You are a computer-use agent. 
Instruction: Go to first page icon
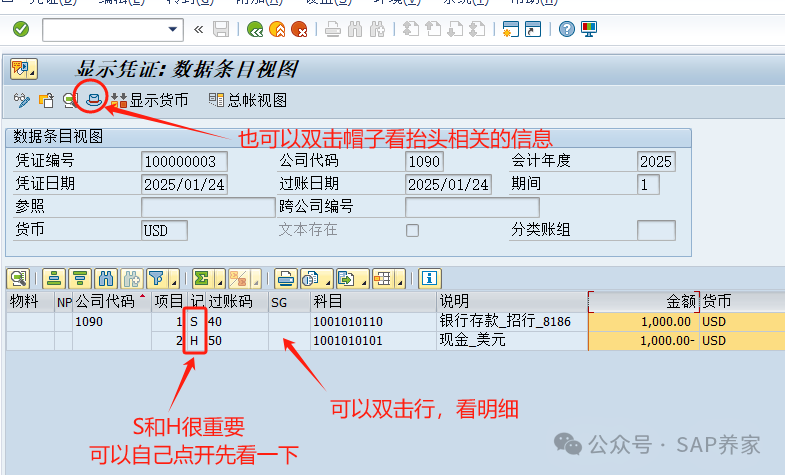coord(411,30)
